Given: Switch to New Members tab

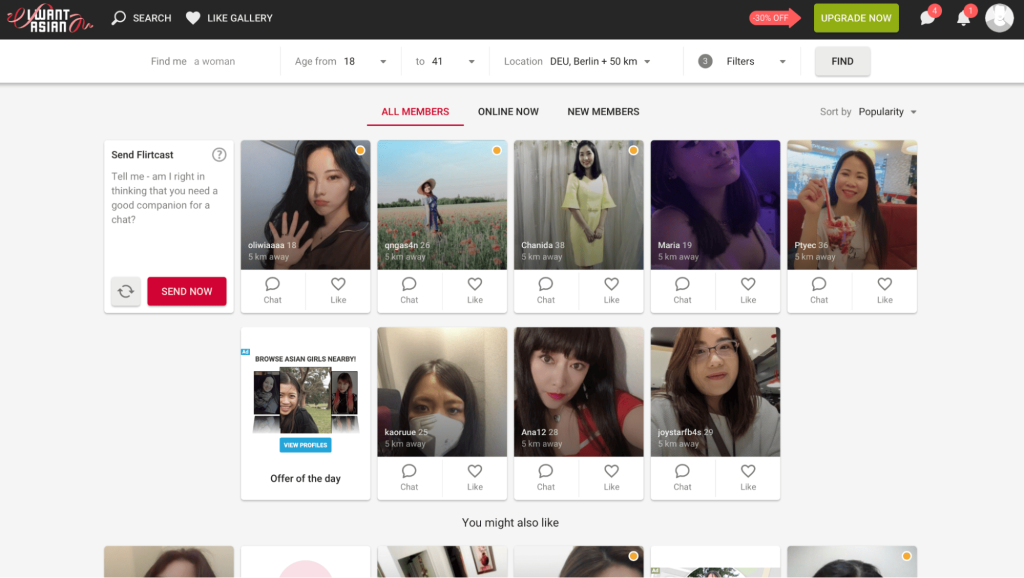Looking at the screenshot, I should (603, 112).
